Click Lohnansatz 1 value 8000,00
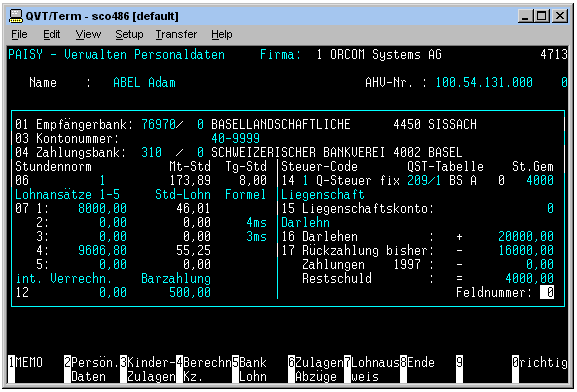Image resolution: width=577 pixels, height=392 pixels. point(103,208)
